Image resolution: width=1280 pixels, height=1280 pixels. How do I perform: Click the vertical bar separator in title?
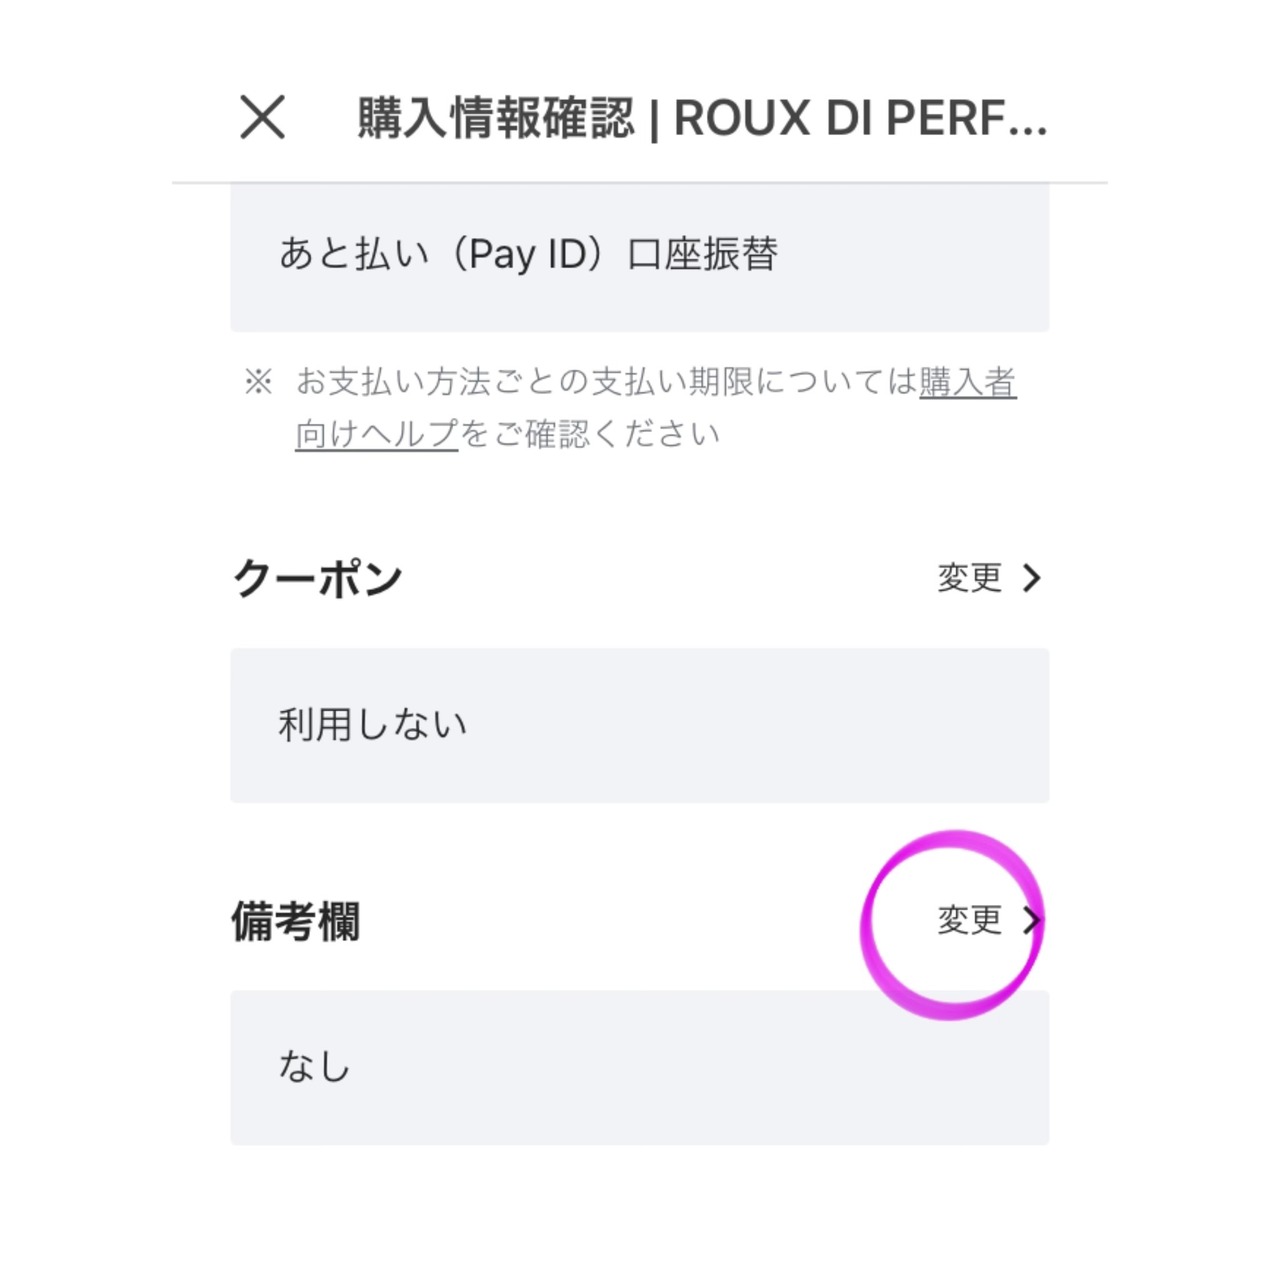[x=654, y=120]
